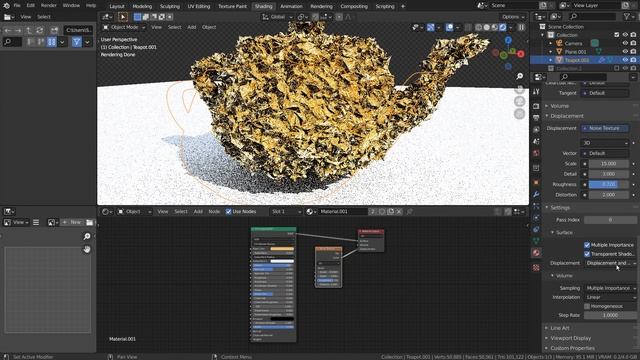Click the Vector Default input button
640x360 pixels.
604,153
